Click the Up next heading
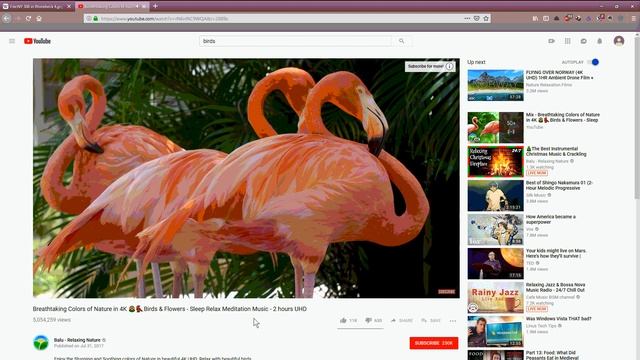Image resolution: width=640 pixels, height=360 pixels. click(476, 62)
